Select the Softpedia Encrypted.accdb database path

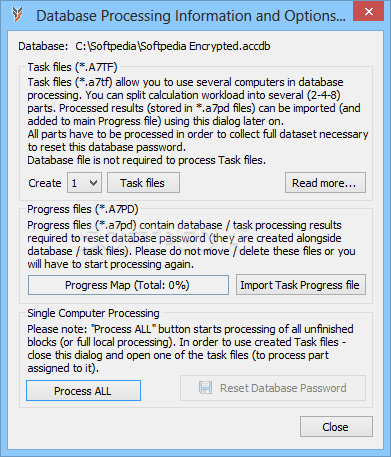(x=173, y=46)
